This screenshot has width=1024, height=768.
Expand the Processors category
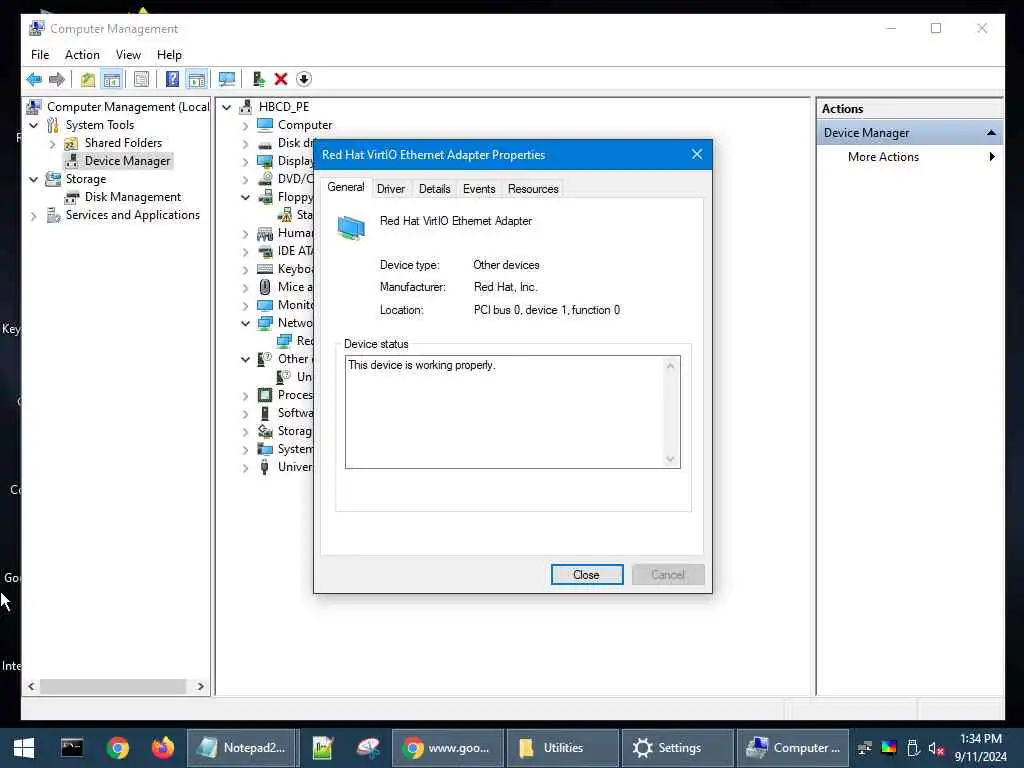(246, 396)
